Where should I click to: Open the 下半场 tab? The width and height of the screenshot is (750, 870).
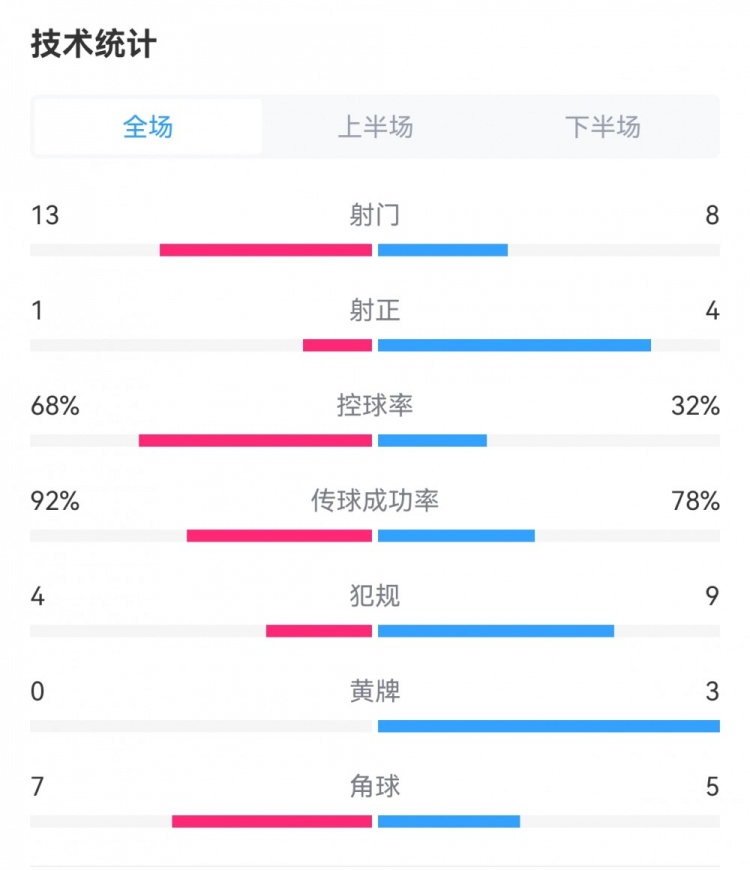(x=602, y=127)
